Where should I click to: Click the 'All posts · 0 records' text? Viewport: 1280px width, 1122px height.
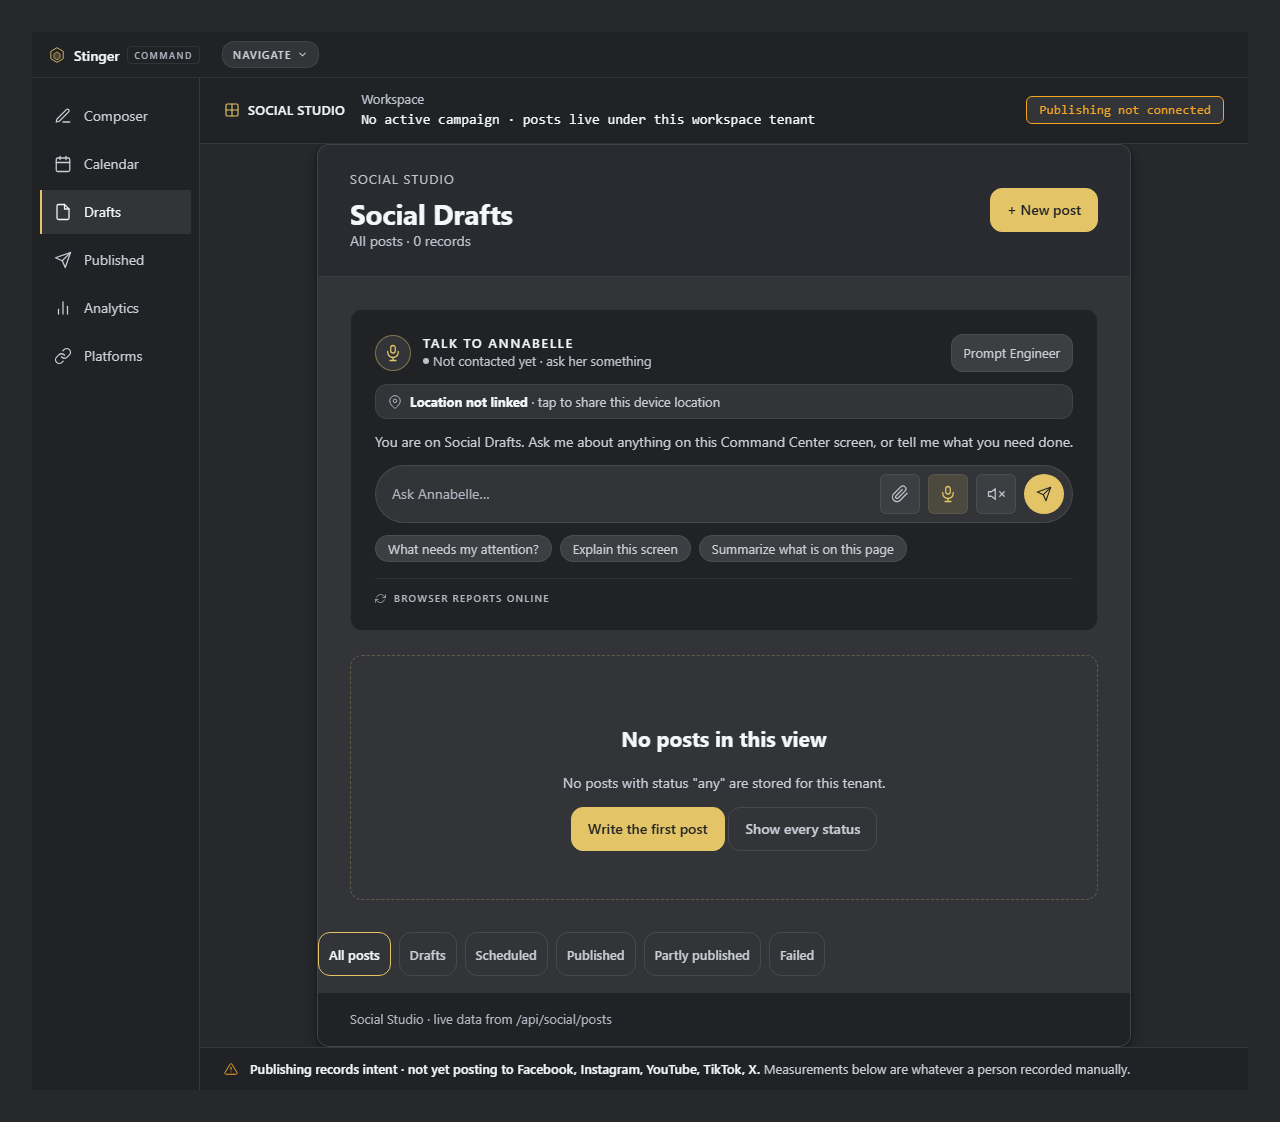(x=410, y=241)
